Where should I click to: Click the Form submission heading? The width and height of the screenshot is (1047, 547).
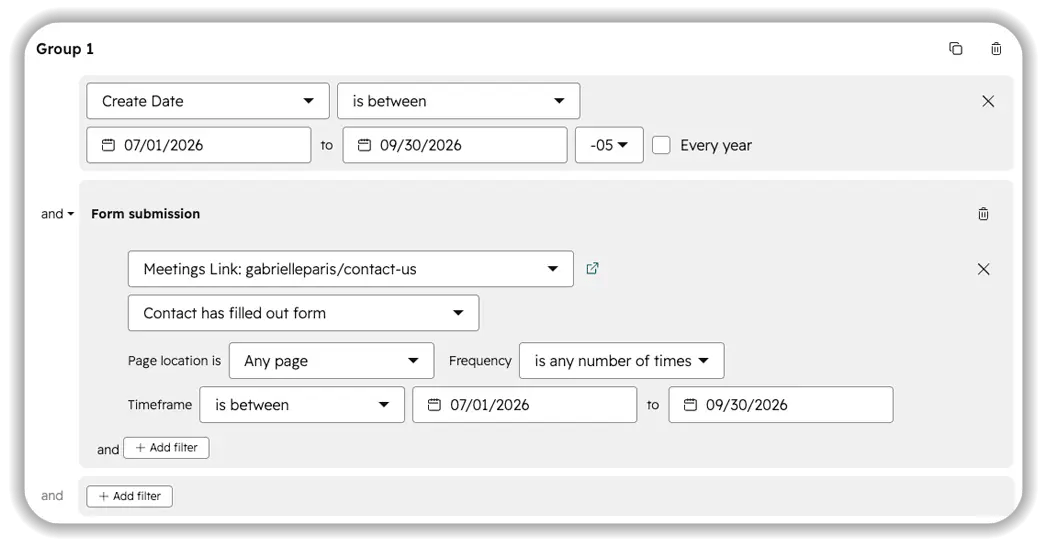tap(146, 214)
